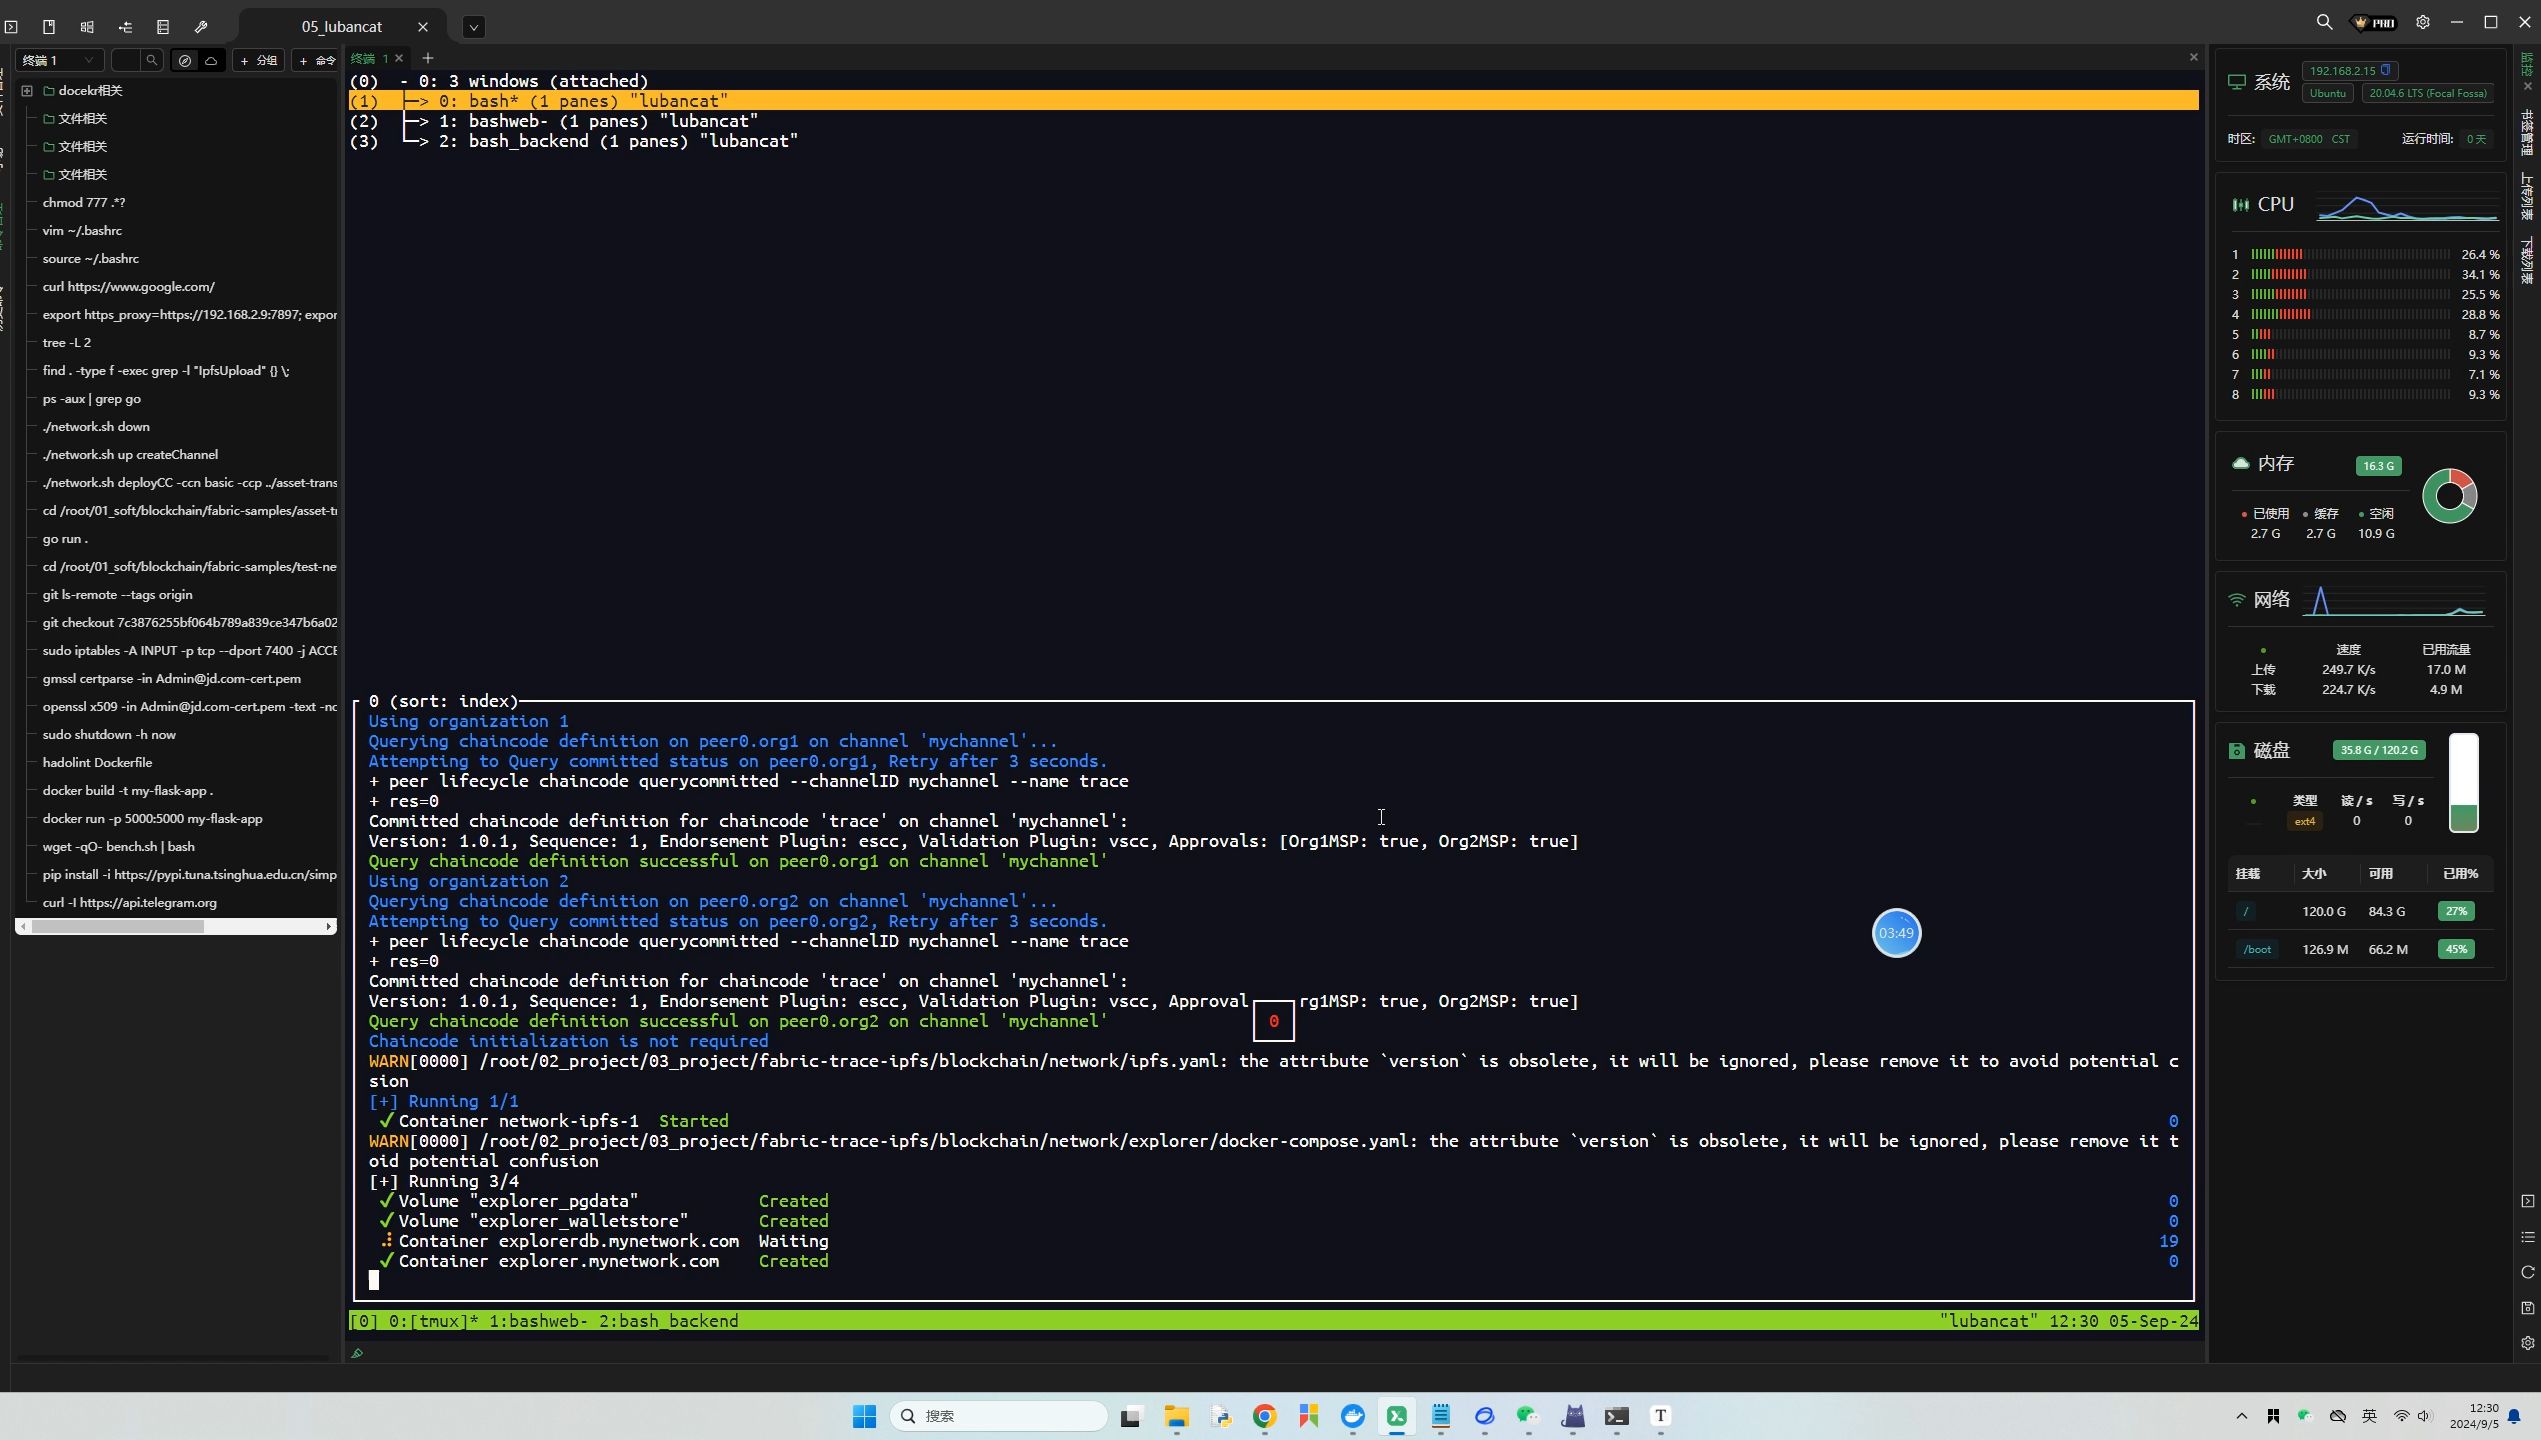Viewport: 2541px width, 1440px height.
Task: Switch to the 05_lubancat session tab
Action: click(341, 27)
